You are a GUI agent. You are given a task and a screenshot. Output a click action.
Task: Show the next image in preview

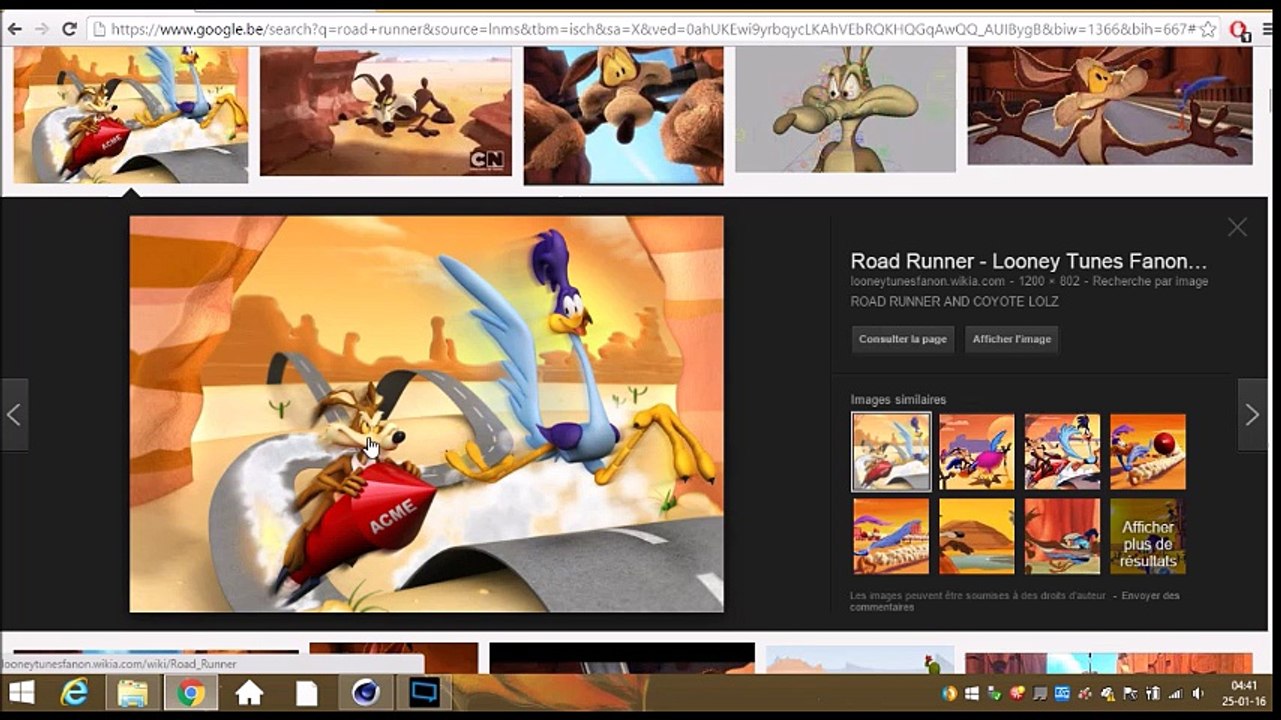pyautogui.click(x=1252, y=414)
